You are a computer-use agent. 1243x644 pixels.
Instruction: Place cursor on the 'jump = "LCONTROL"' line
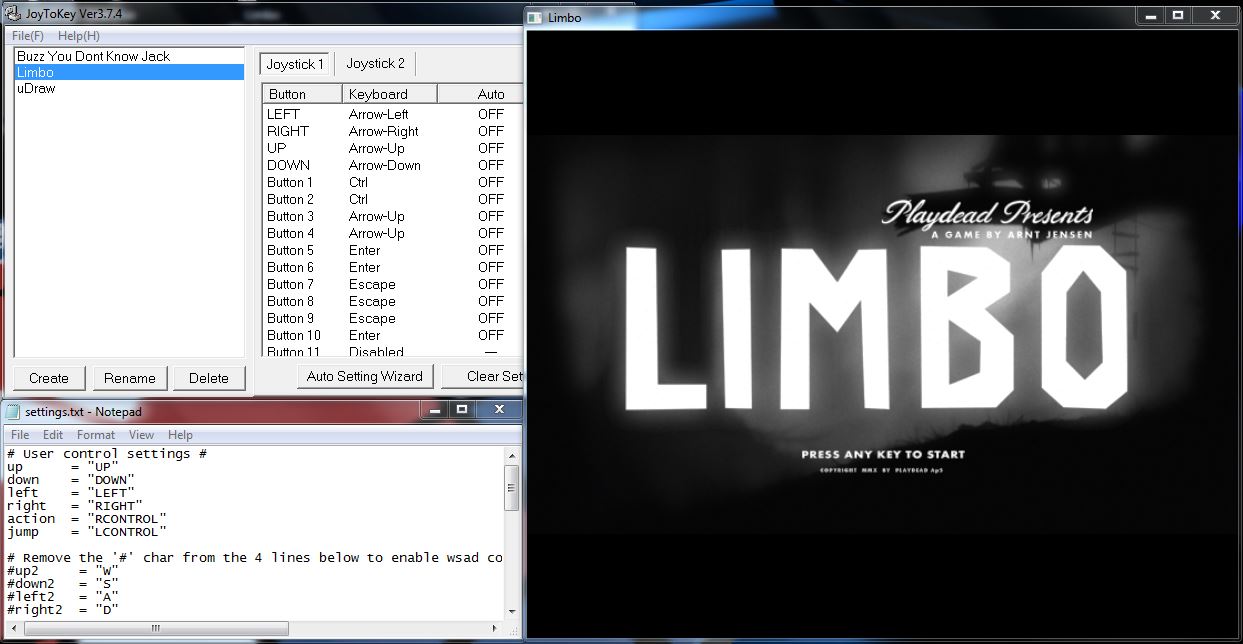pos(87,531)
